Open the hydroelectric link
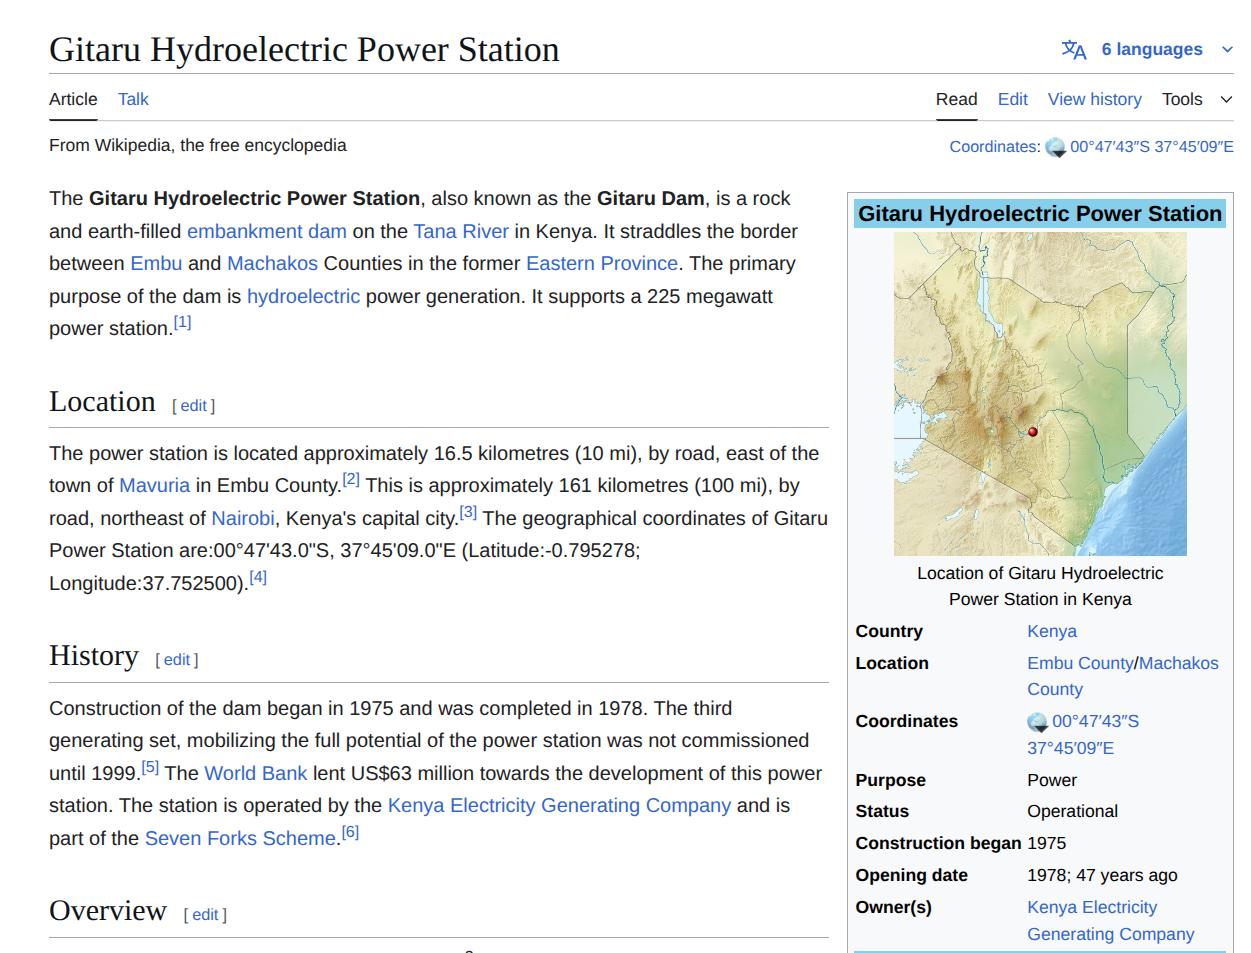Image resolution: width=1251 pixels, height=953 pixels. pyautogui.click(x=303, y=296)
